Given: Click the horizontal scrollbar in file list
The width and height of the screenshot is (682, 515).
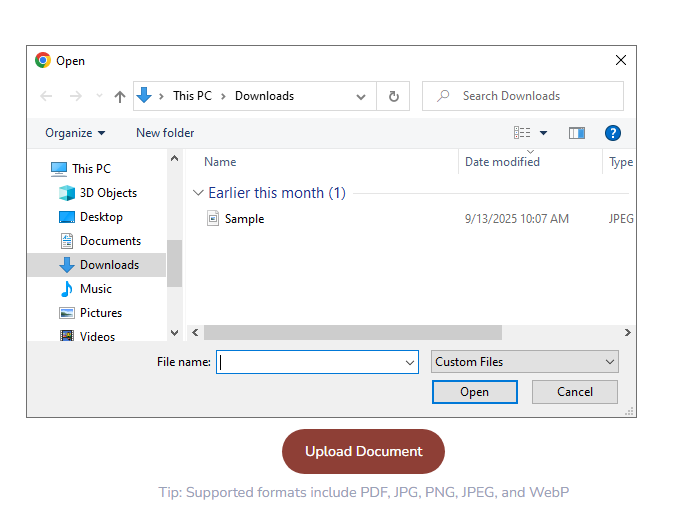Looking at the screenshot, I should [352, 333].
